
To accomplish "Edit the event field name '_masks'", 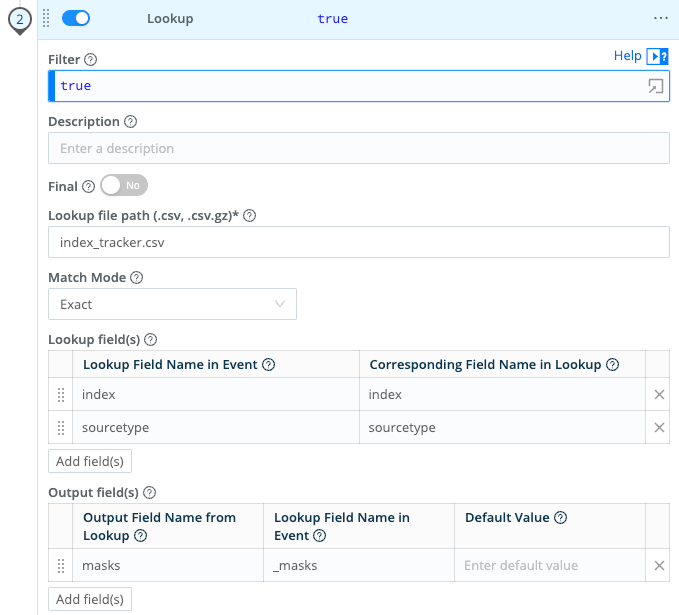I will (x=359, y=565).
